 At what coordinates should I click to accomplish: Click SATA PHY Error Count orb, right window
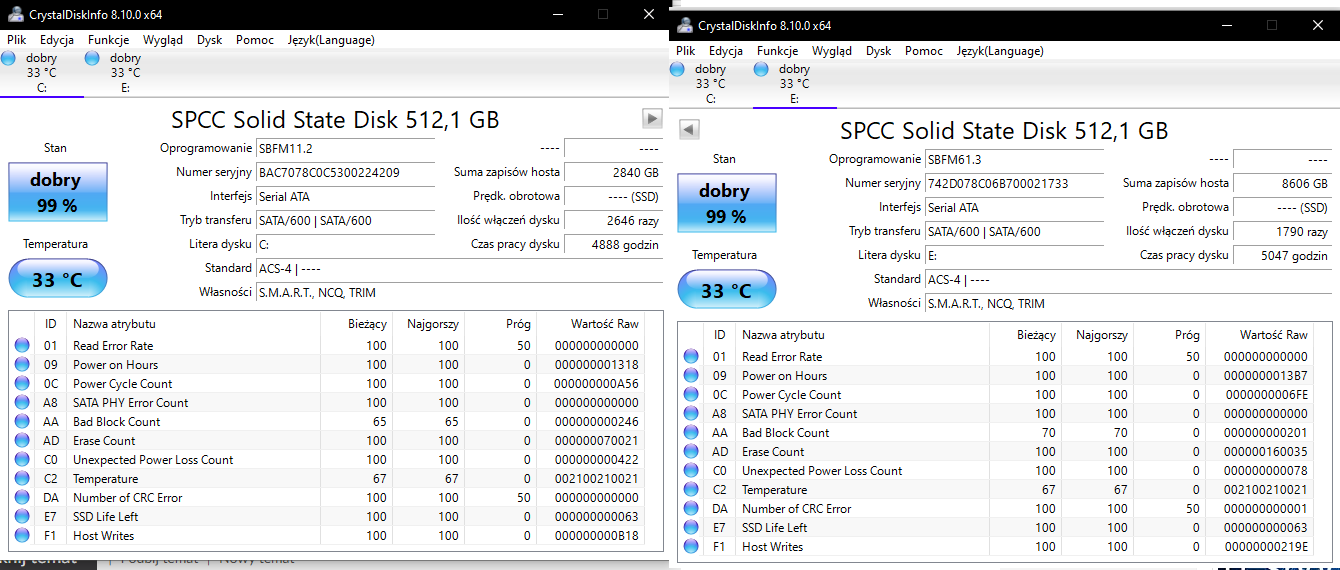pyautogui.click(x=691, y=414)
